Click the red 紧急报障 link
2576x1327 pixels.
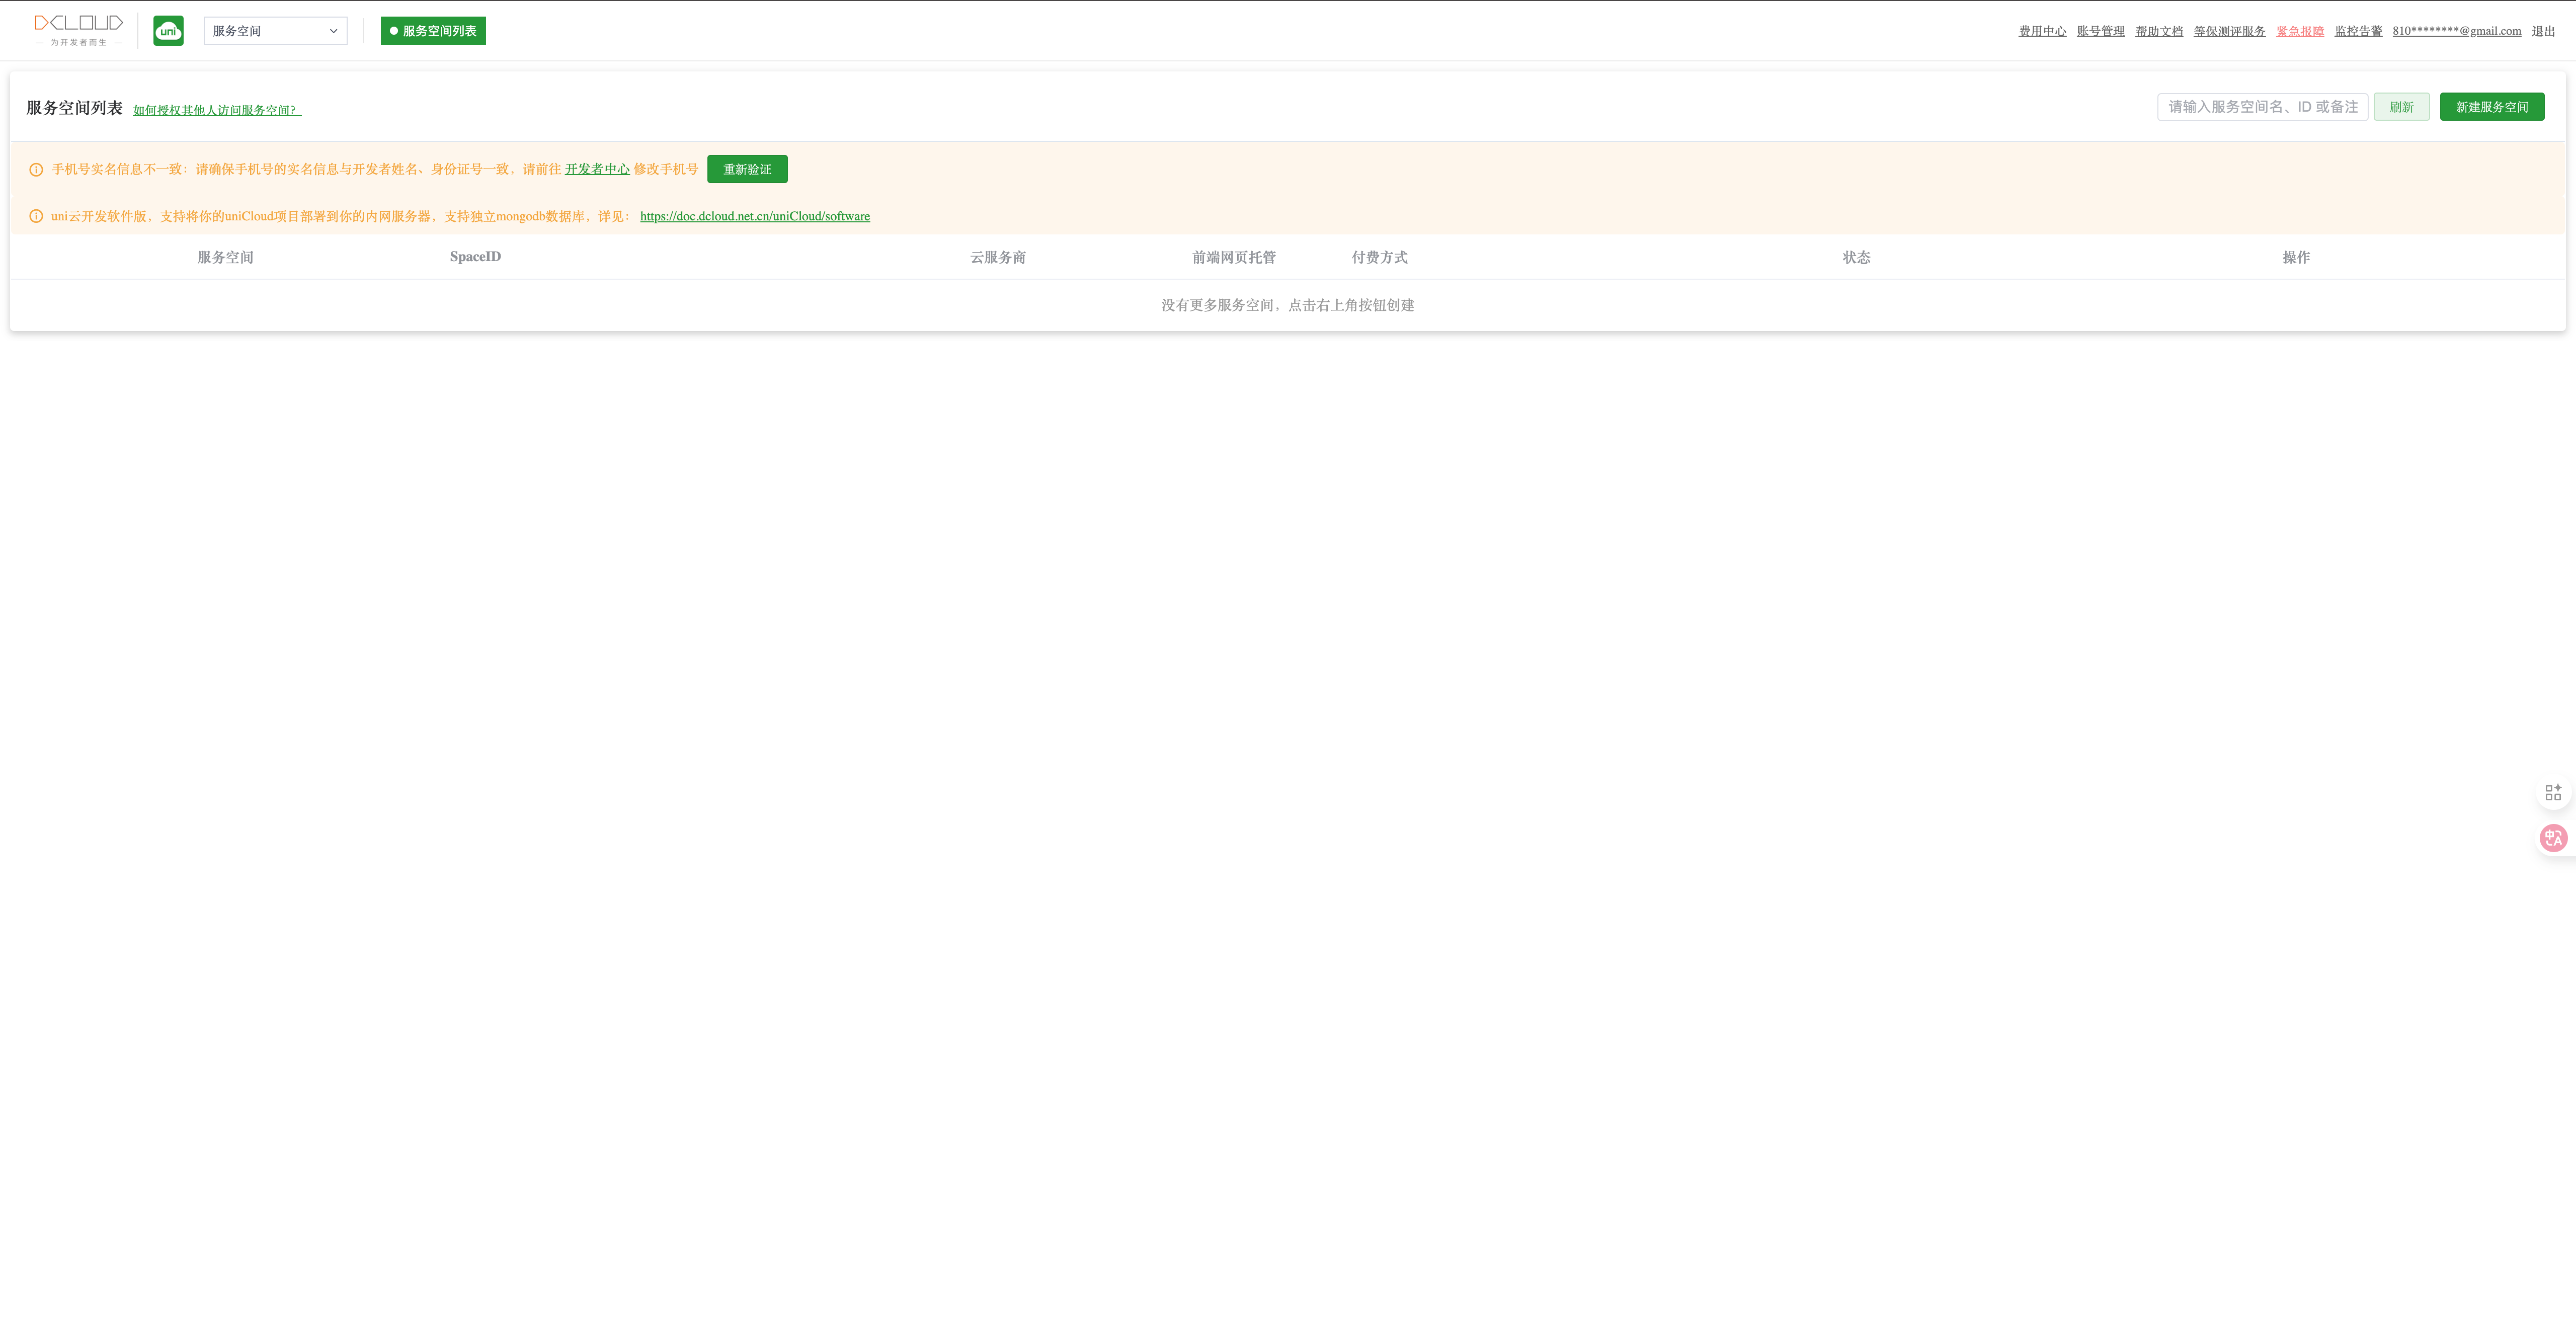point(2299,31)
